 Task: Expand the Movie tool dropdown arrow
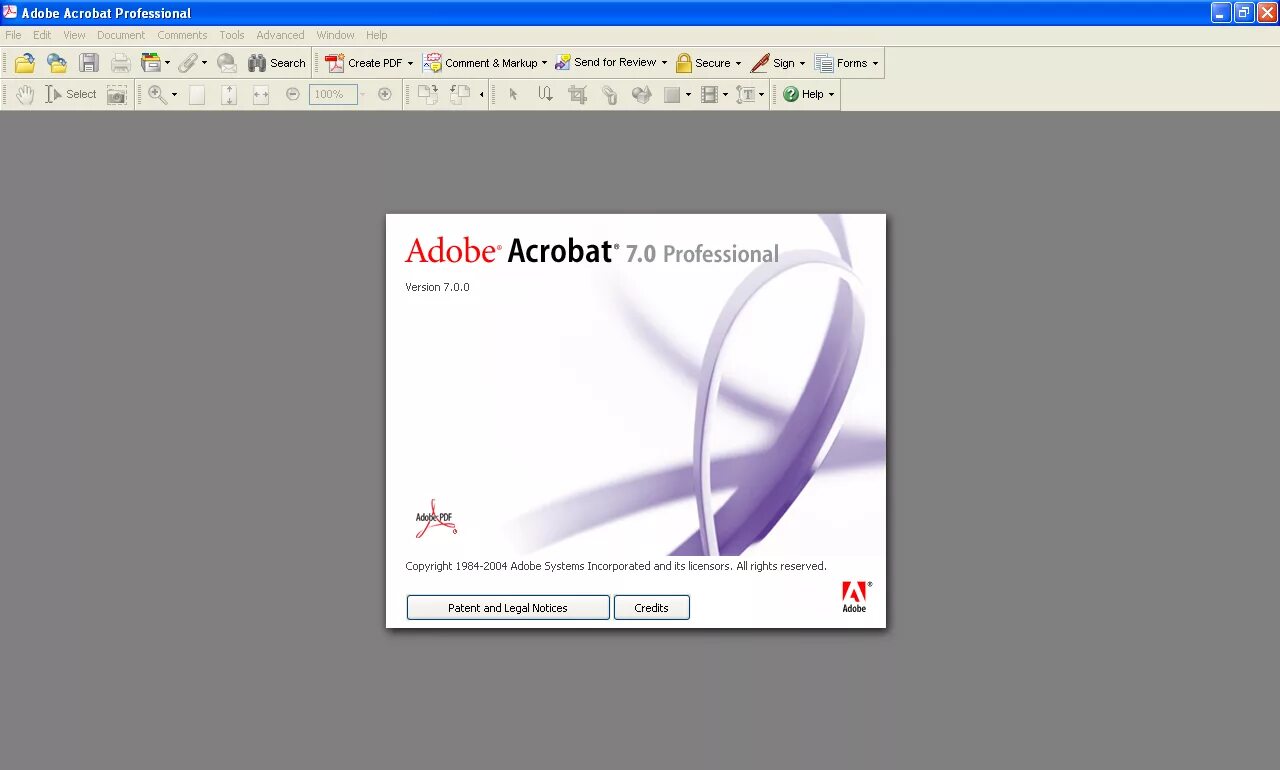[x=725, y=94]
